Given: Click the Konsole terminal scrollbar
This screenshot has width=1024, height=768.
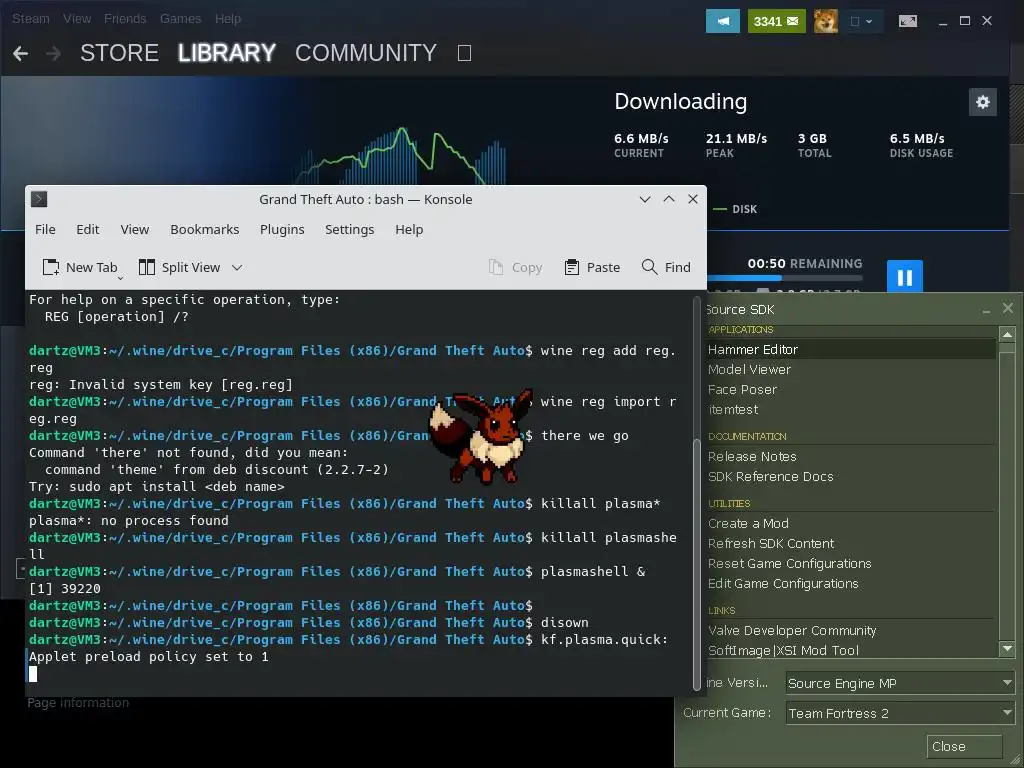Looking at the screenshot, I should pyautogui.click(x=697, y=563).
